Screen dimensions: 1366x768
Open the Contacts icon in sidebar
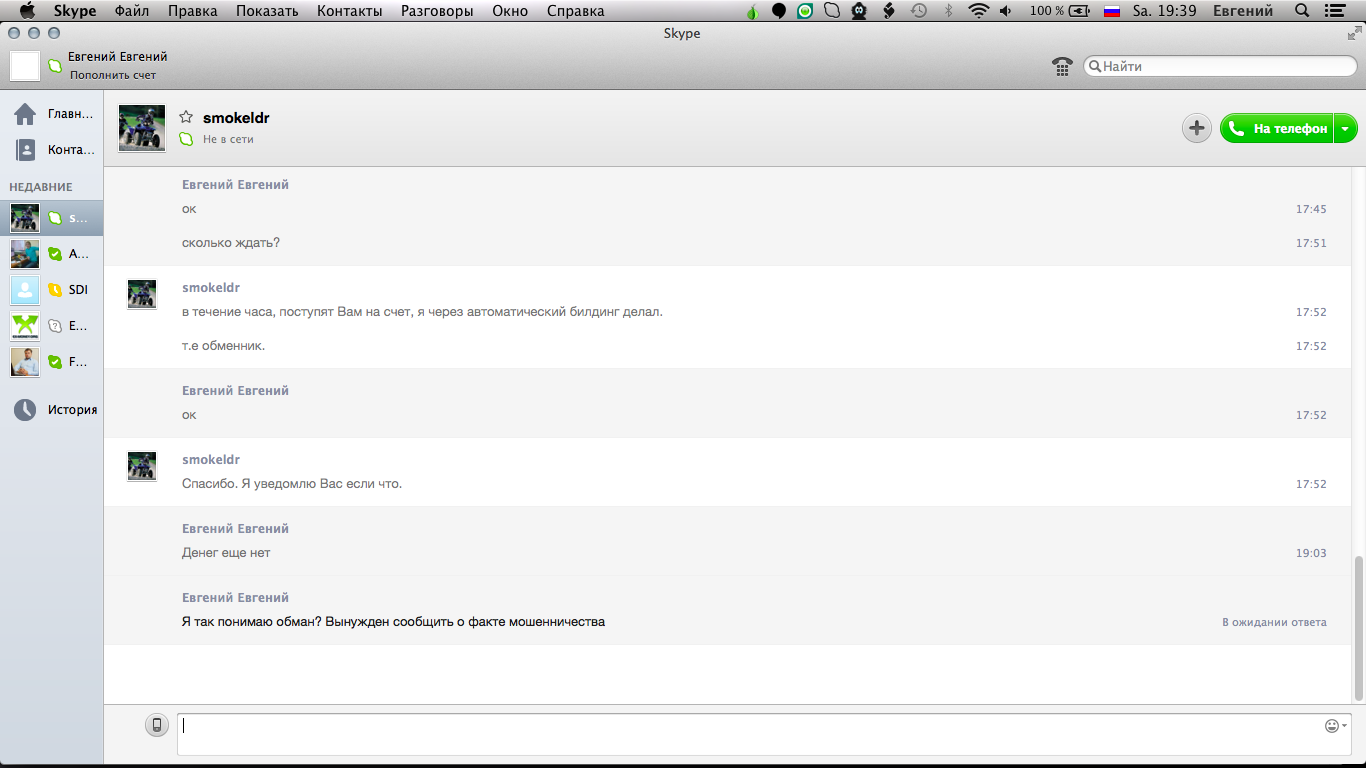tap(25, 150)
